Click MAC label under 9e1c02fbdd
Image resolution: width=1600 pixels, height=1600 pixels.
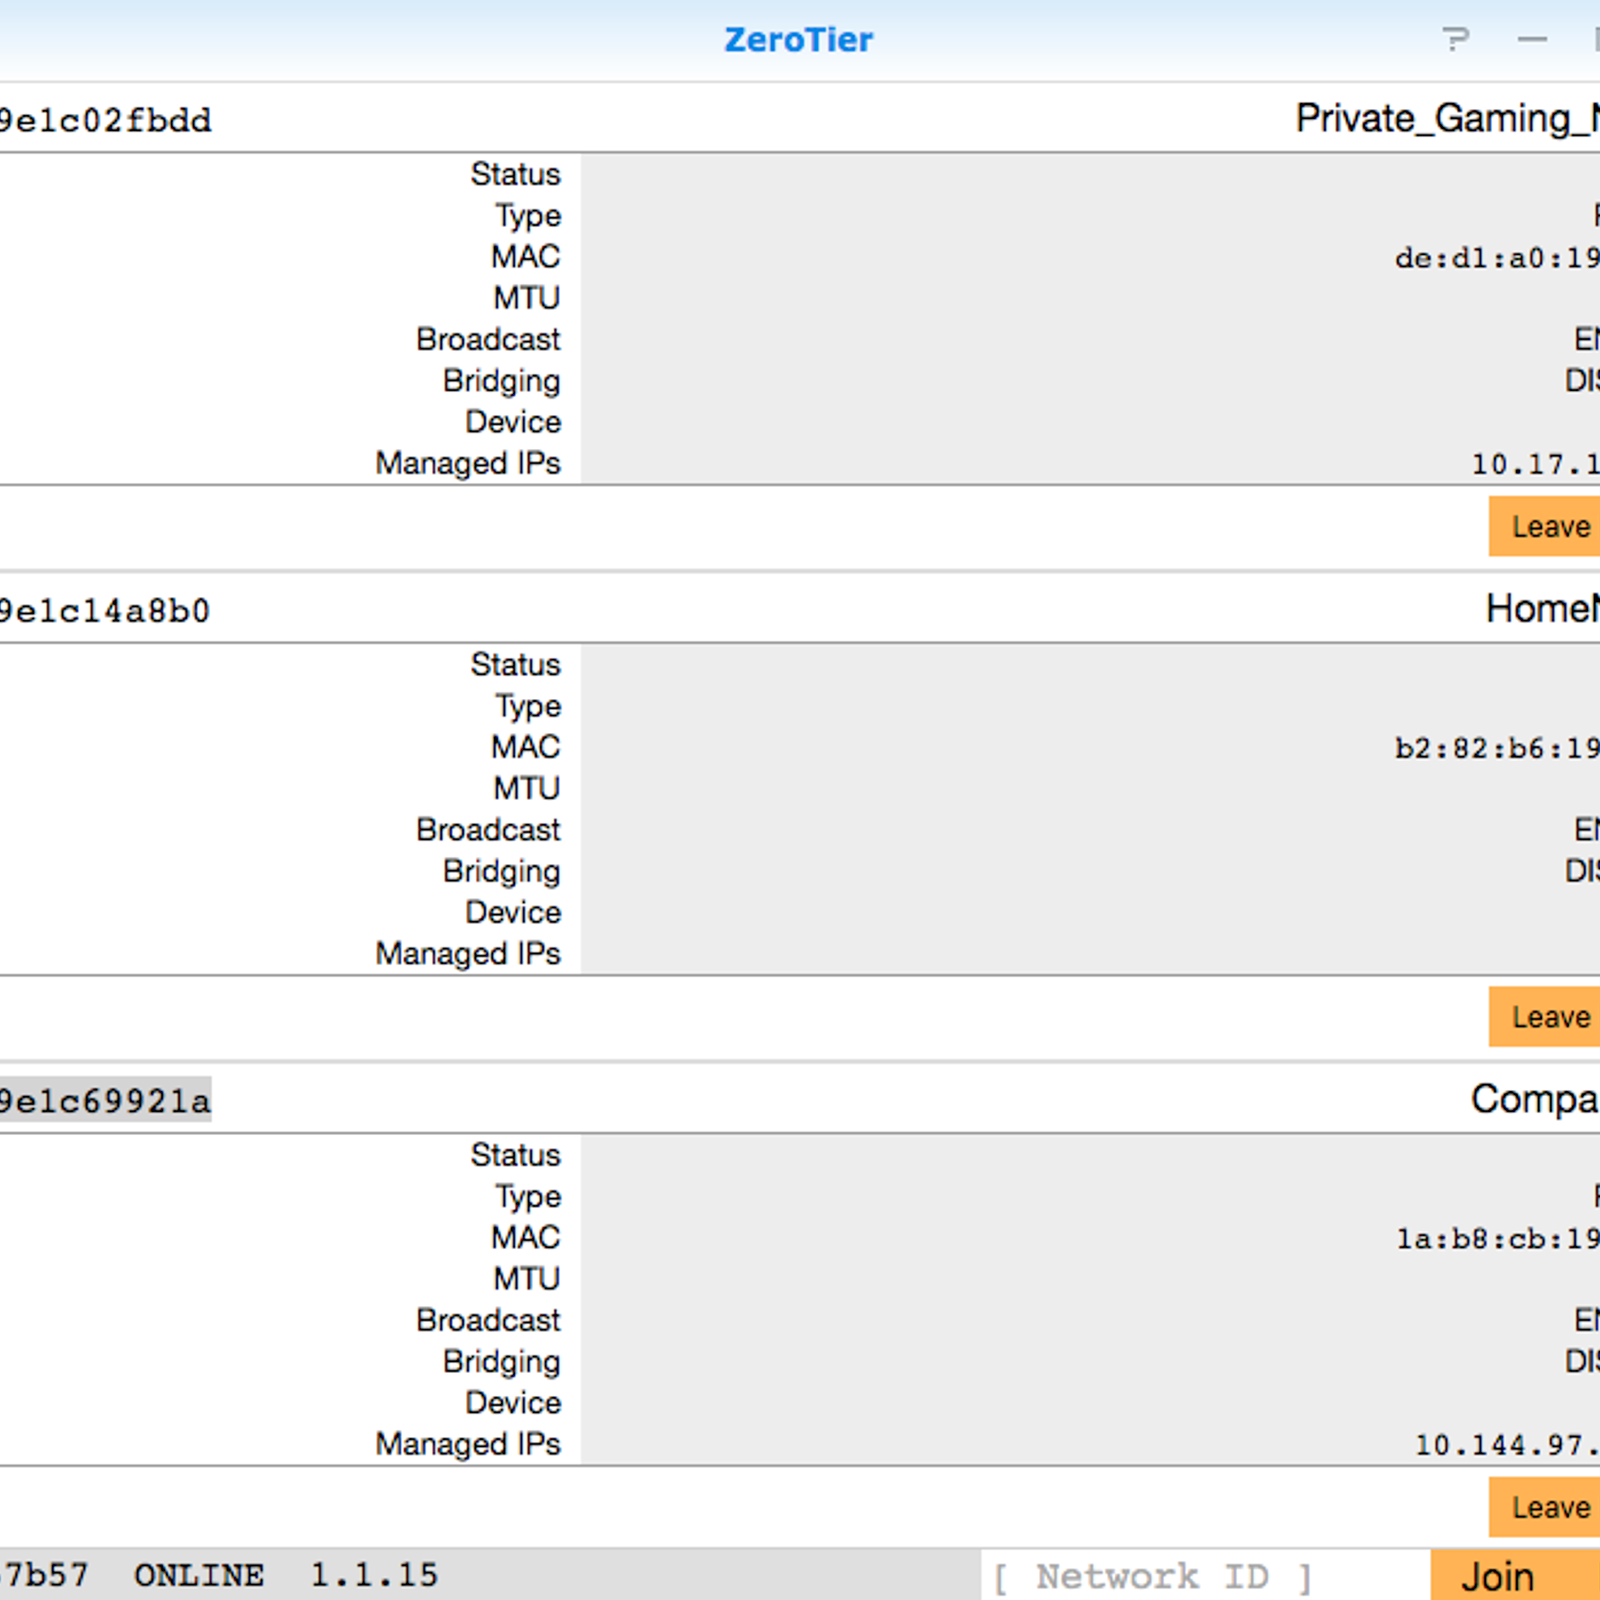pos(526,257)
